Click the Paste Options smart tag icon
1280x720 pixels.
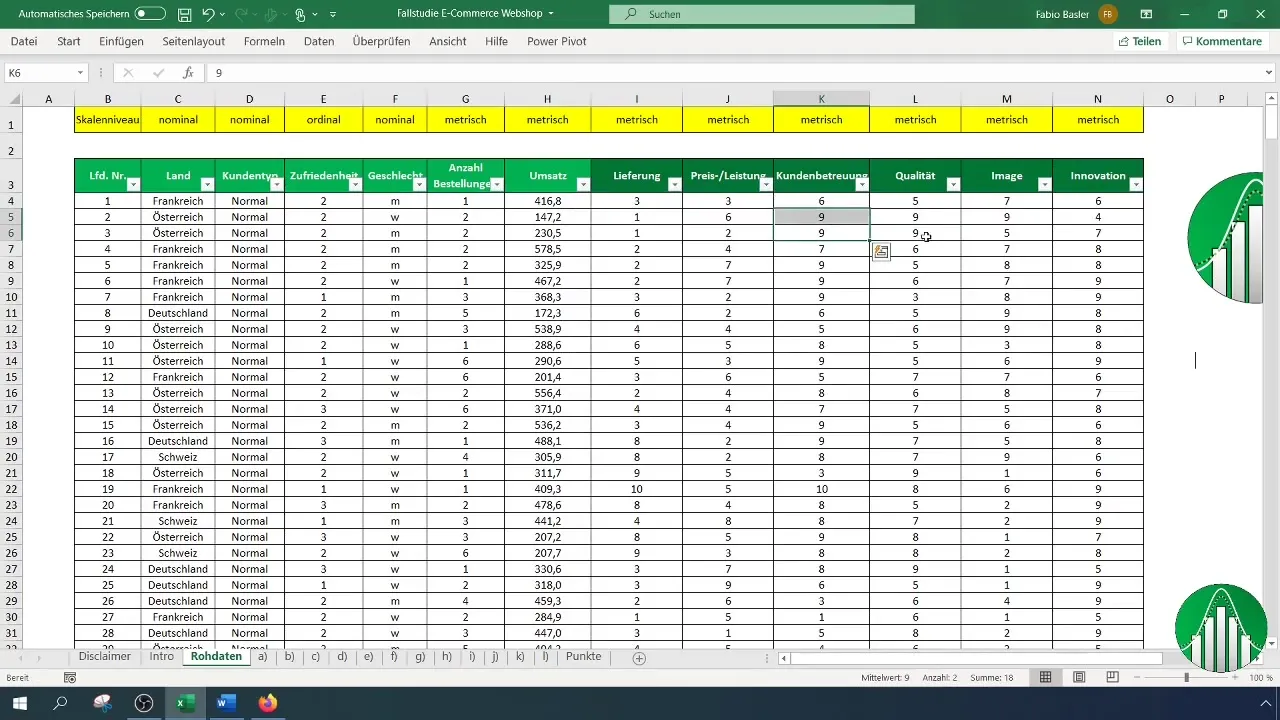pos(881,252)
